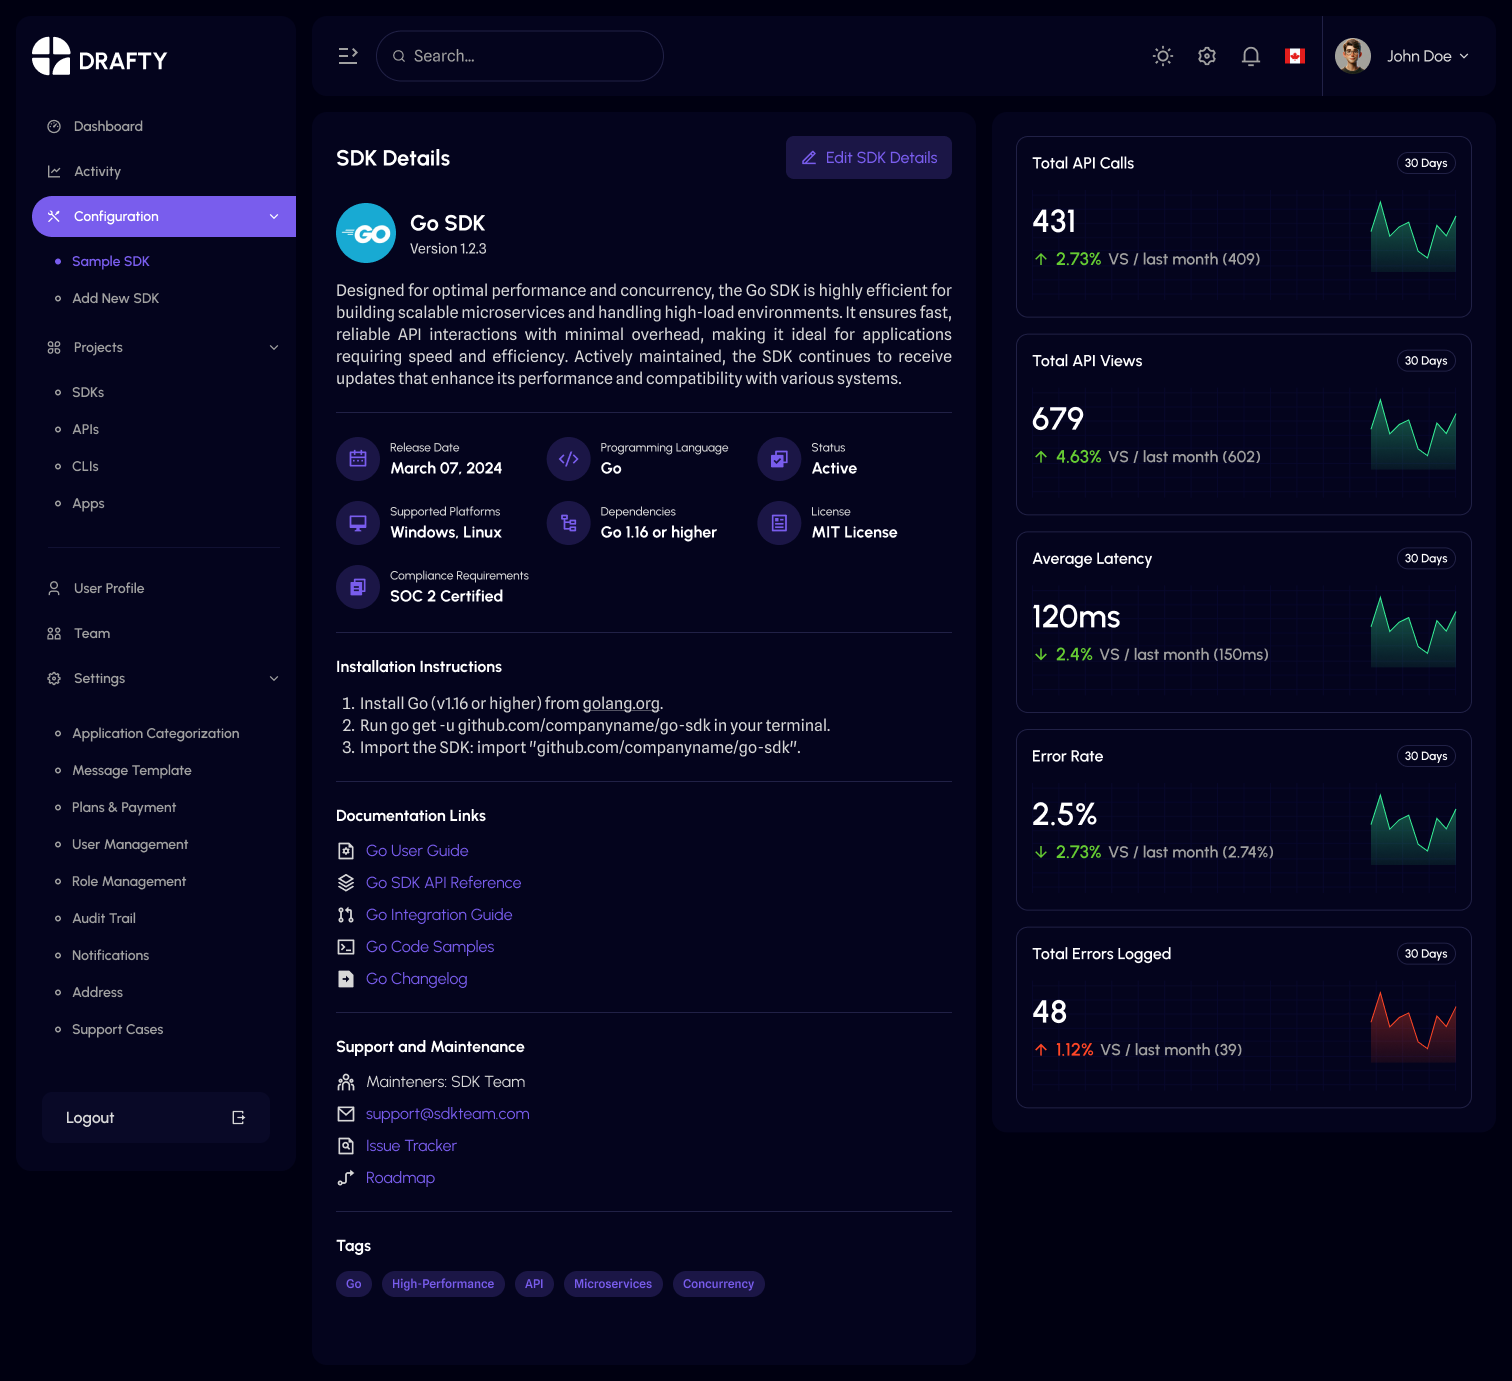Open Activity from the sidebar

point(97,171)
